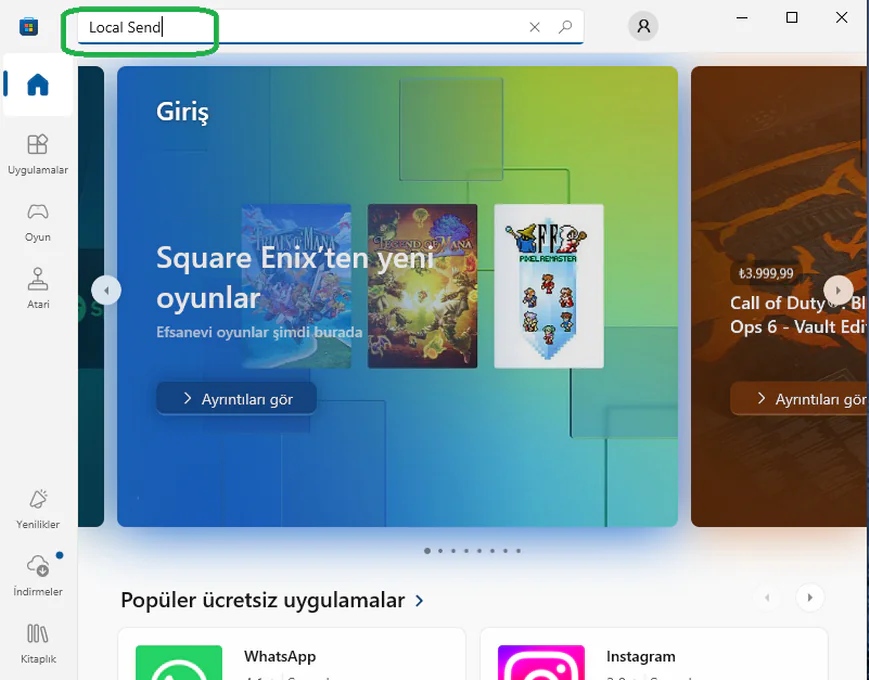869x680 pixels.
Task: Open the Legend of Mana cover
Action: 422,286
